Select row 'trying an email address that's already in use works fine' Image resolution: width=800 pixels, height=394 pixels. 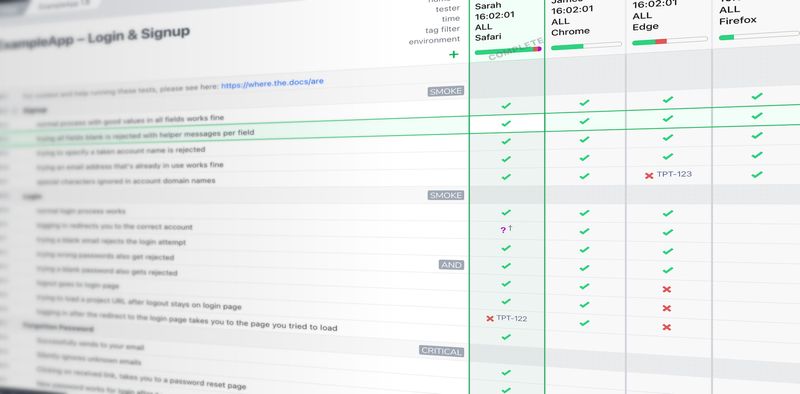pos(130,166)
